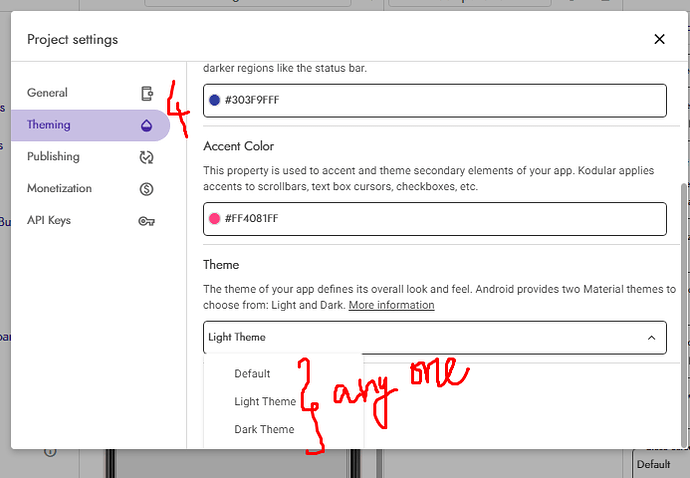Open the Publishing settings section

coord(90,157)
